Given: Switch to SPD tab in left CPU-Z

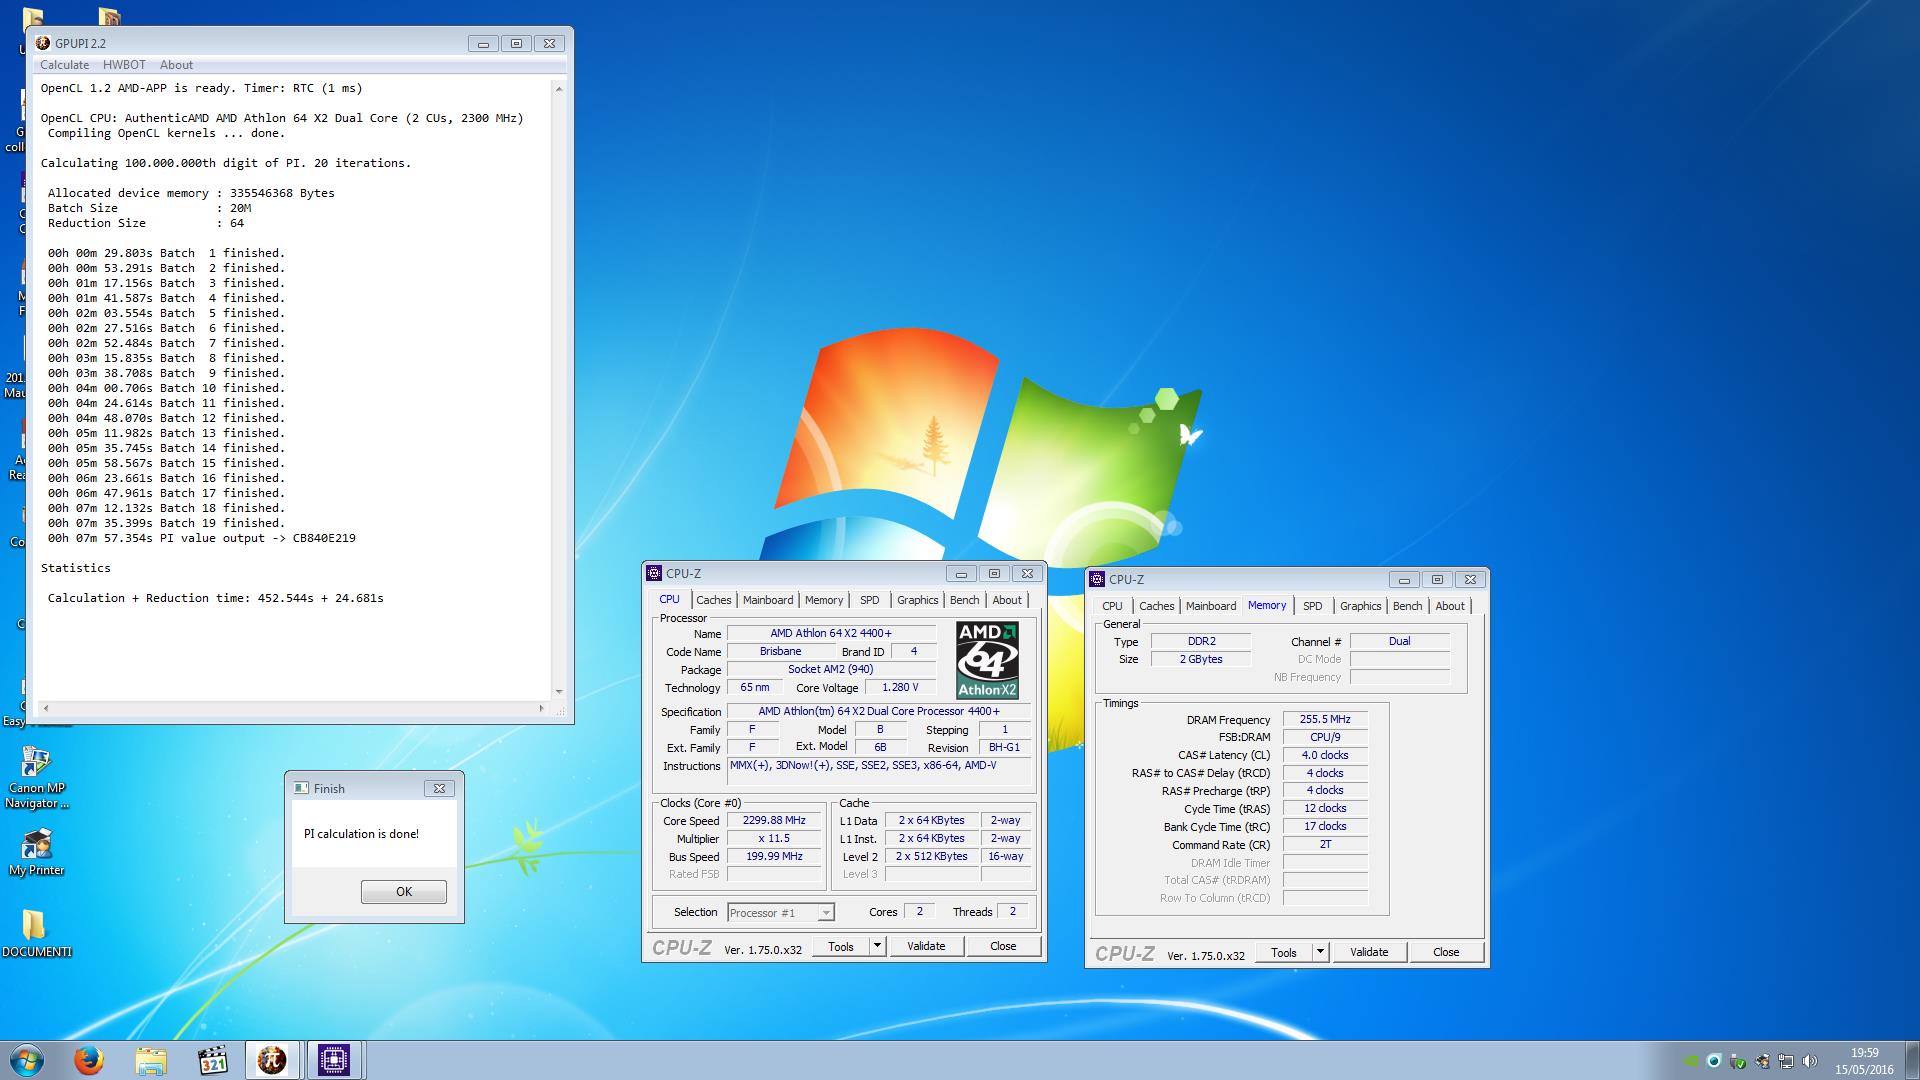Looking at the screenshot, I should click(x=870, y=600).
